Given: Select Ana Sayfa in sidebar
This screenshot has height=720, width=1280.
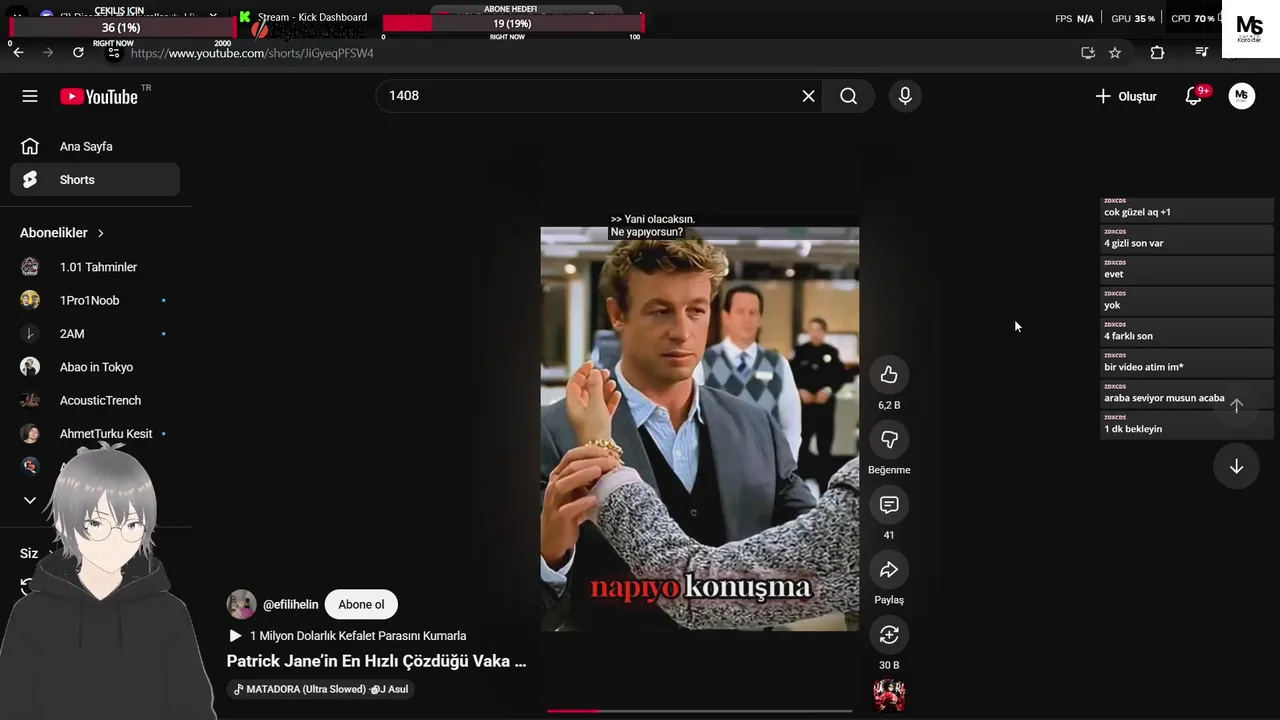Looking at the screenshot, I should pyautogui.click(x=95, y=147).
